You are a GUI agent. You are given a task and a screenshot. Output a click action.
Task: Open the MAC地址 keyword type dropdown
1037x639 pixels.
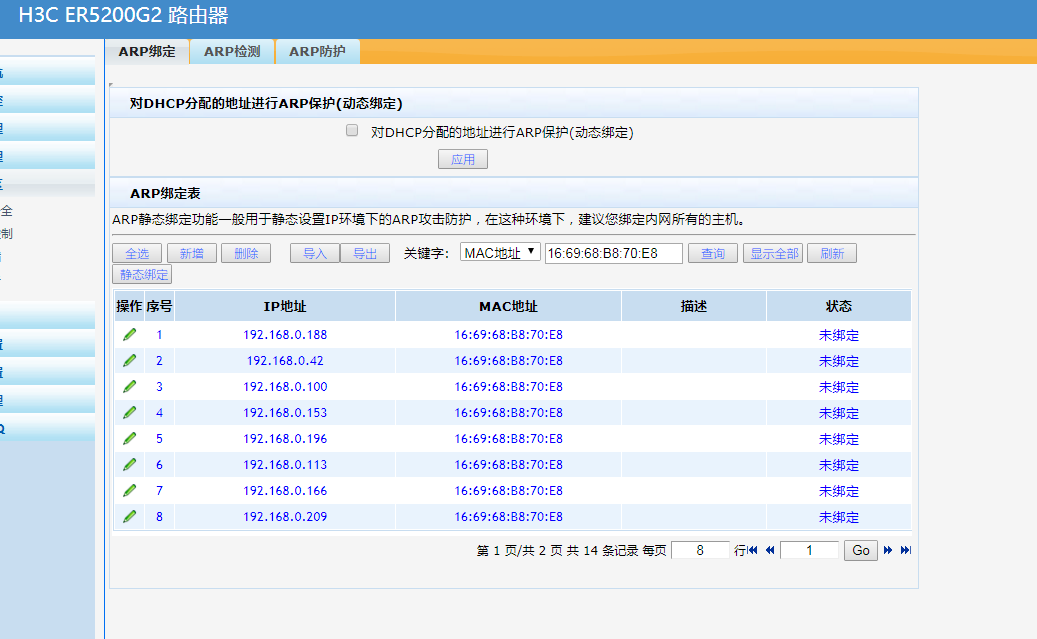(x=500, y=253)
